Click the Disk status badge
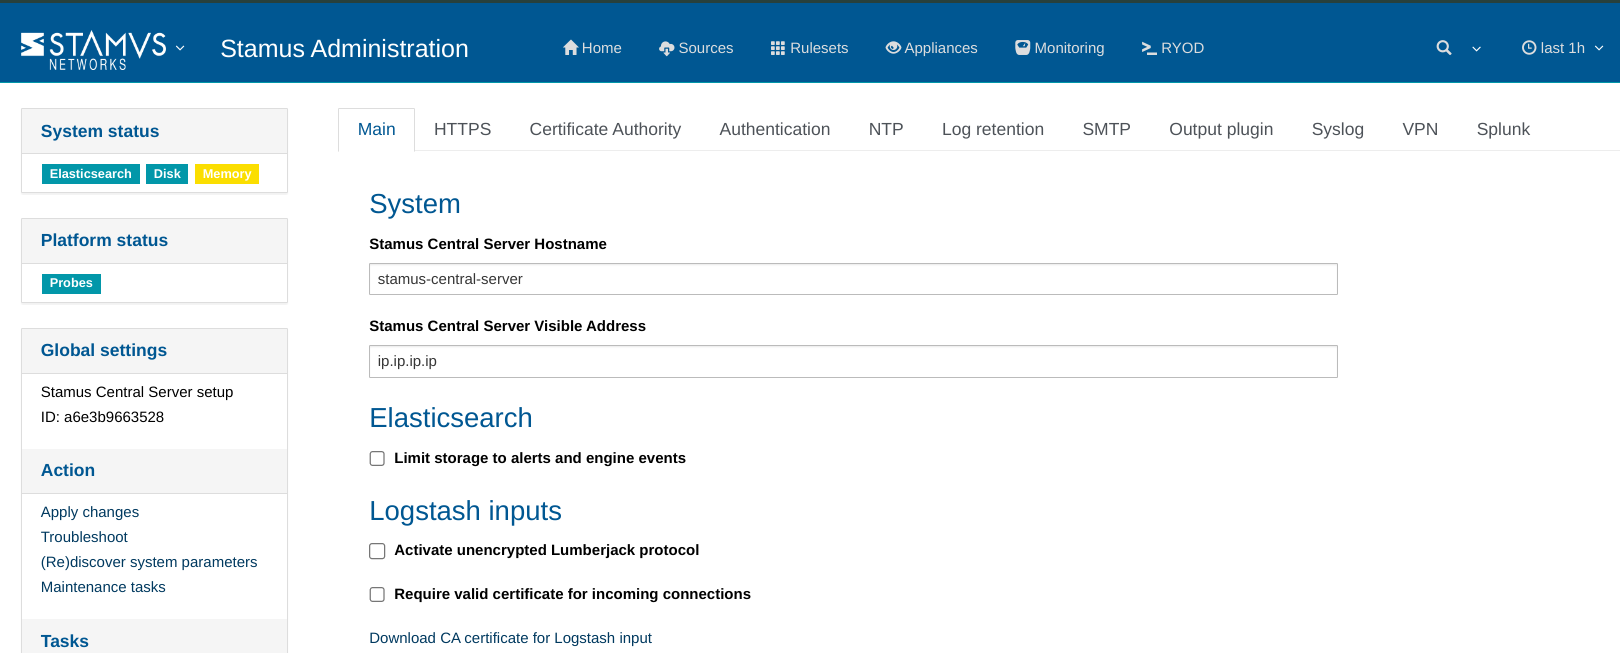The height and width of the screenshot is (653, 1620). pos(167,174)
